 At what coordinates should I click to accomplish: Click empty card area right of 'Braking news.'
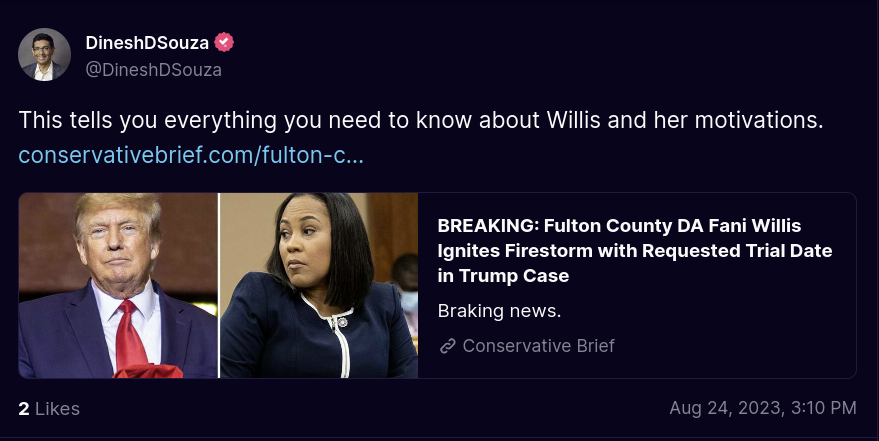(706, 310)
